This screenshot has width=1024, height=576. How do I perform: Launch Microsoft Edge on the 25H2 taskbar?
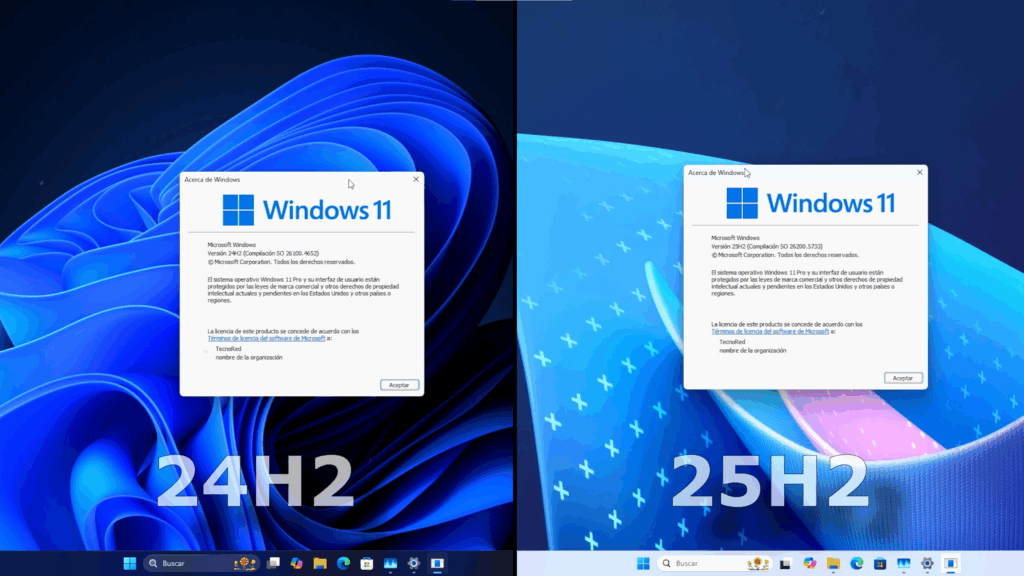pyautogui.click(x=857, y=563)
